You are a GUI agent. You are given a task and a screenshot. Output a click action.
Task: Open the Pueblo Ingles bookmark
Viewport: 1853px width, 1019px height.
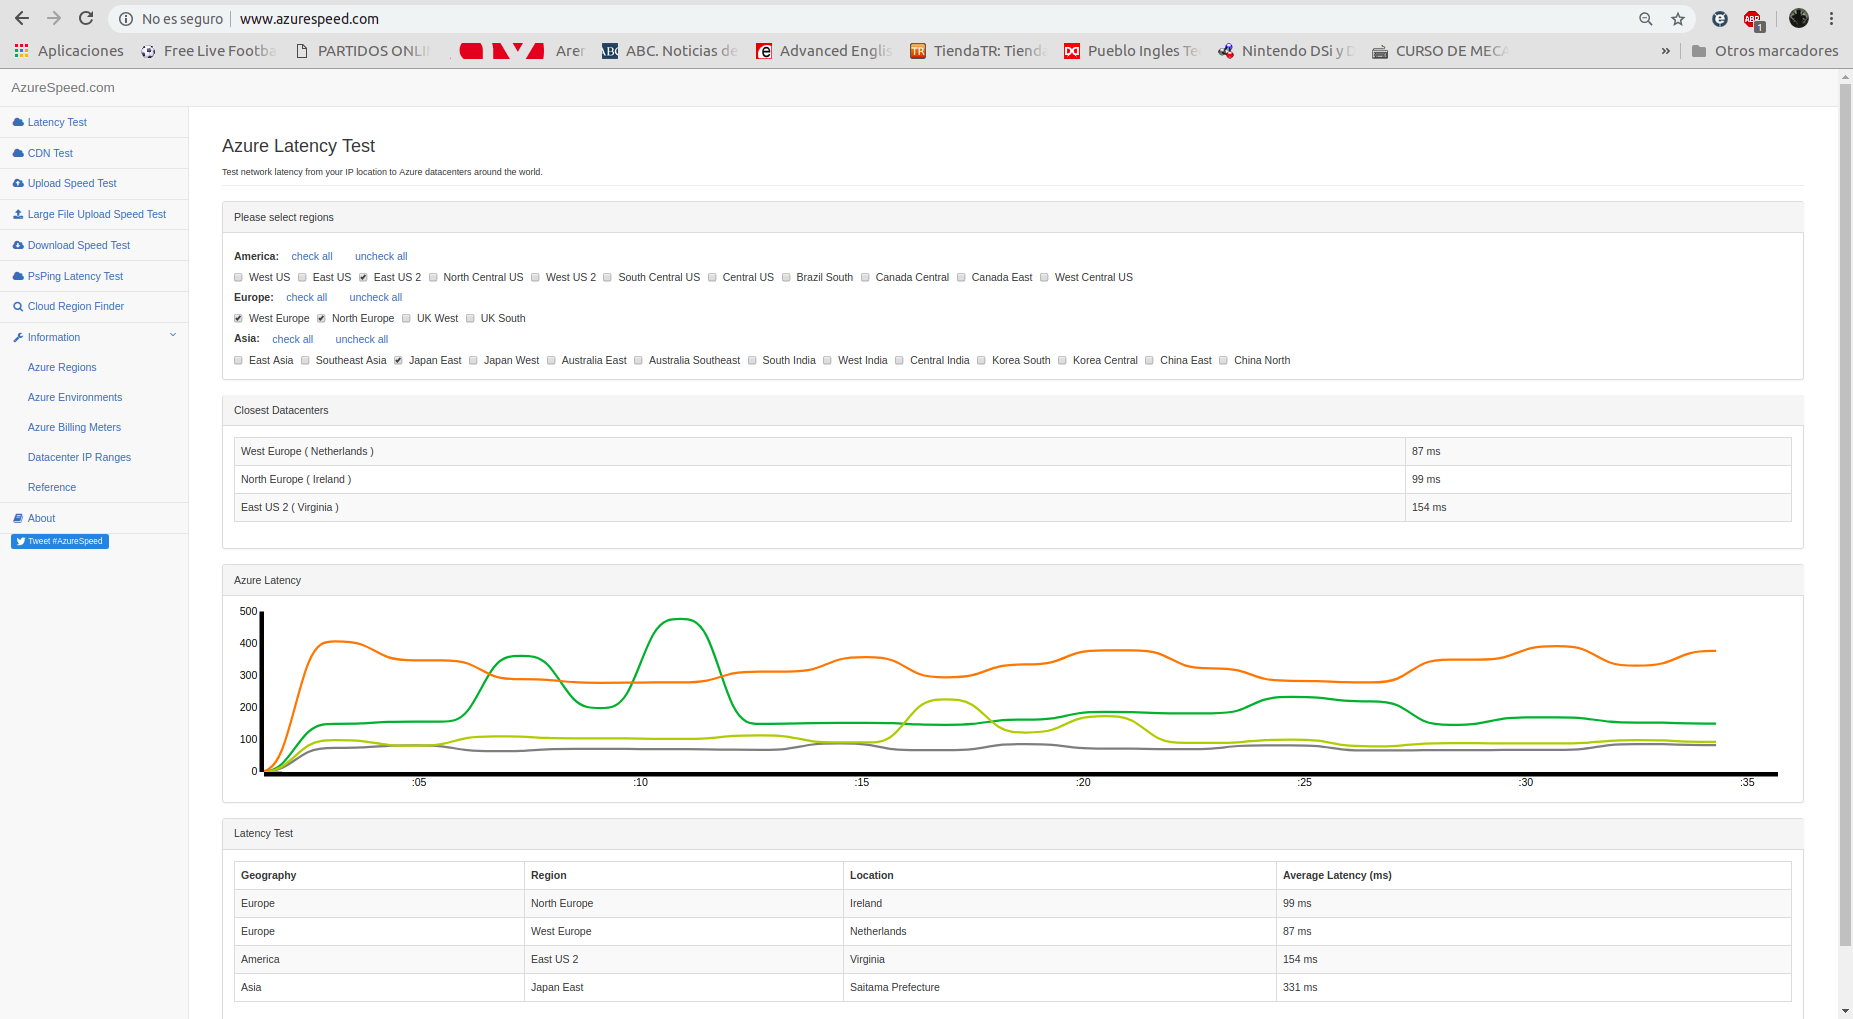point(1131,51)
